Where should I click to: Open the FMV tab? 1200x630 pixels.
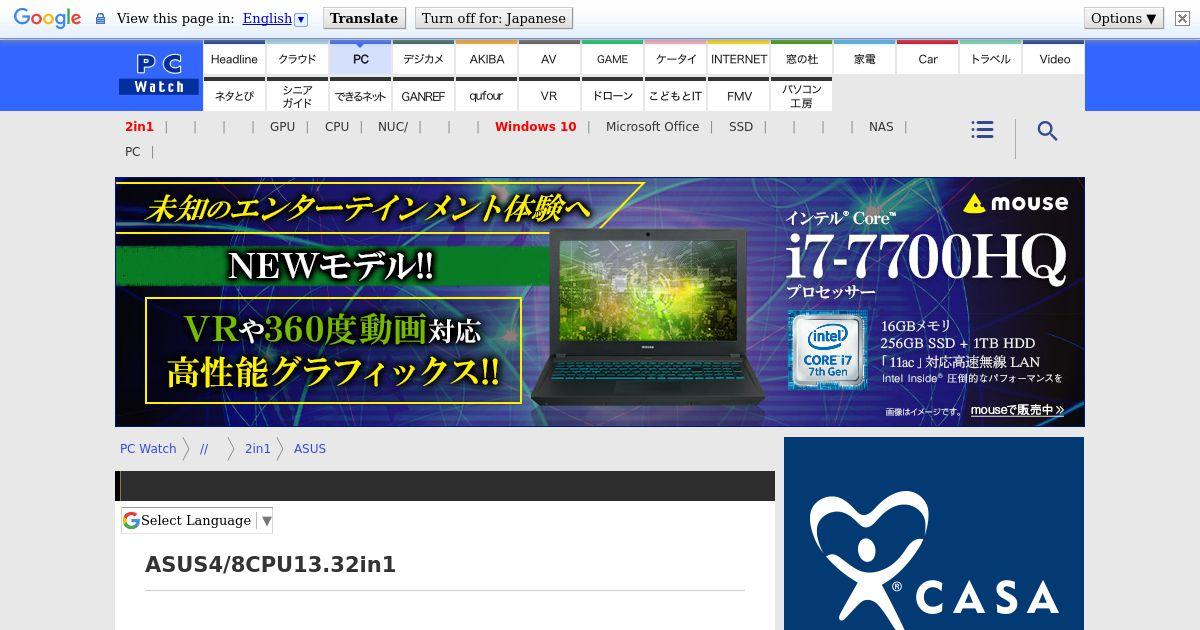point(738,95)
